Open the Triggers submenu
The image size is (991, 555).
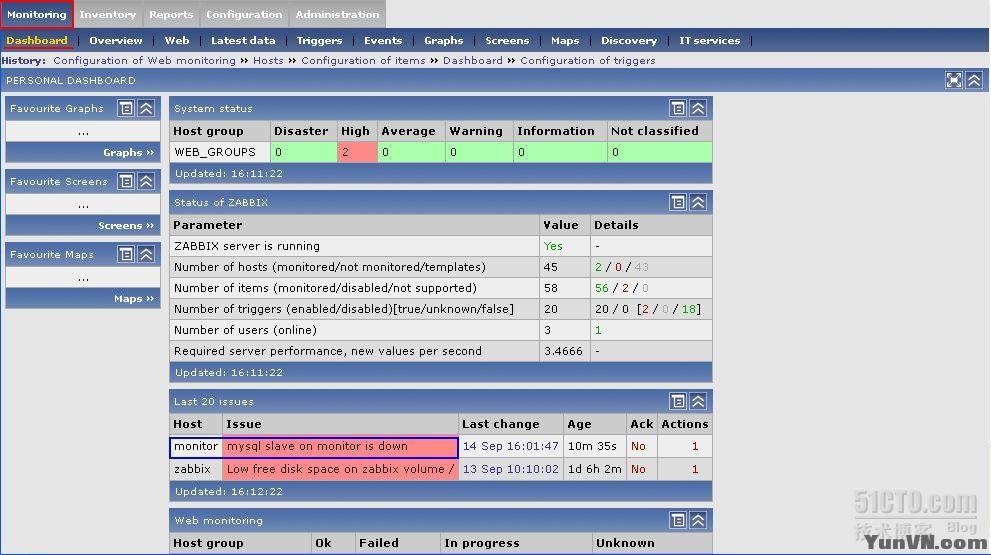pyautogui.click(x=319, y=40)
